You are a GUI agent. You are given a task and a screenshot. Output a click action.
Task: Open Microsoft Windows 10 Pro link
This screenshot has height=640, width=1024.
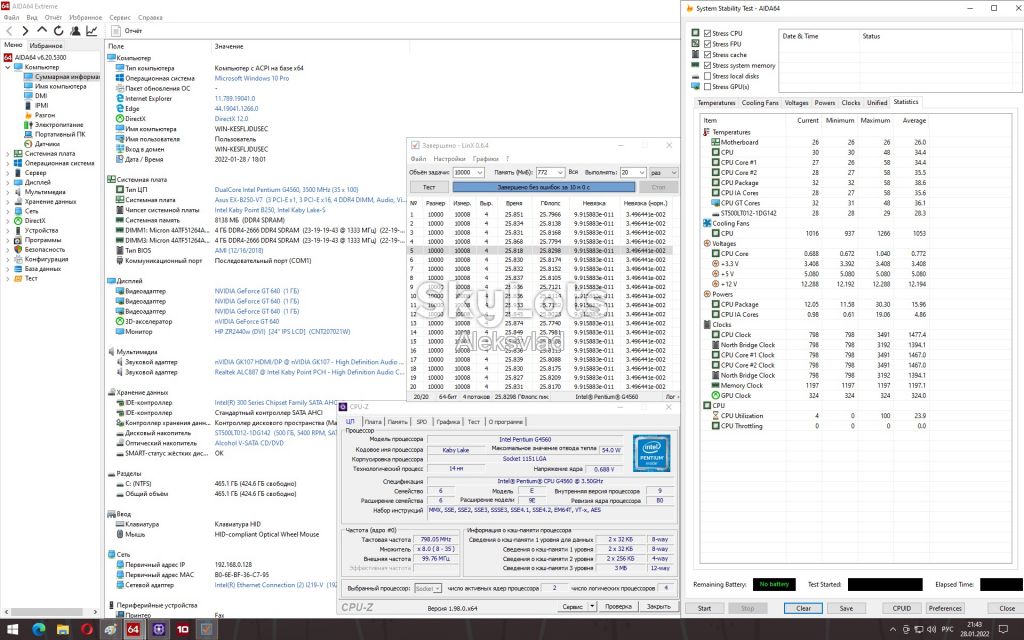point(251,78)
